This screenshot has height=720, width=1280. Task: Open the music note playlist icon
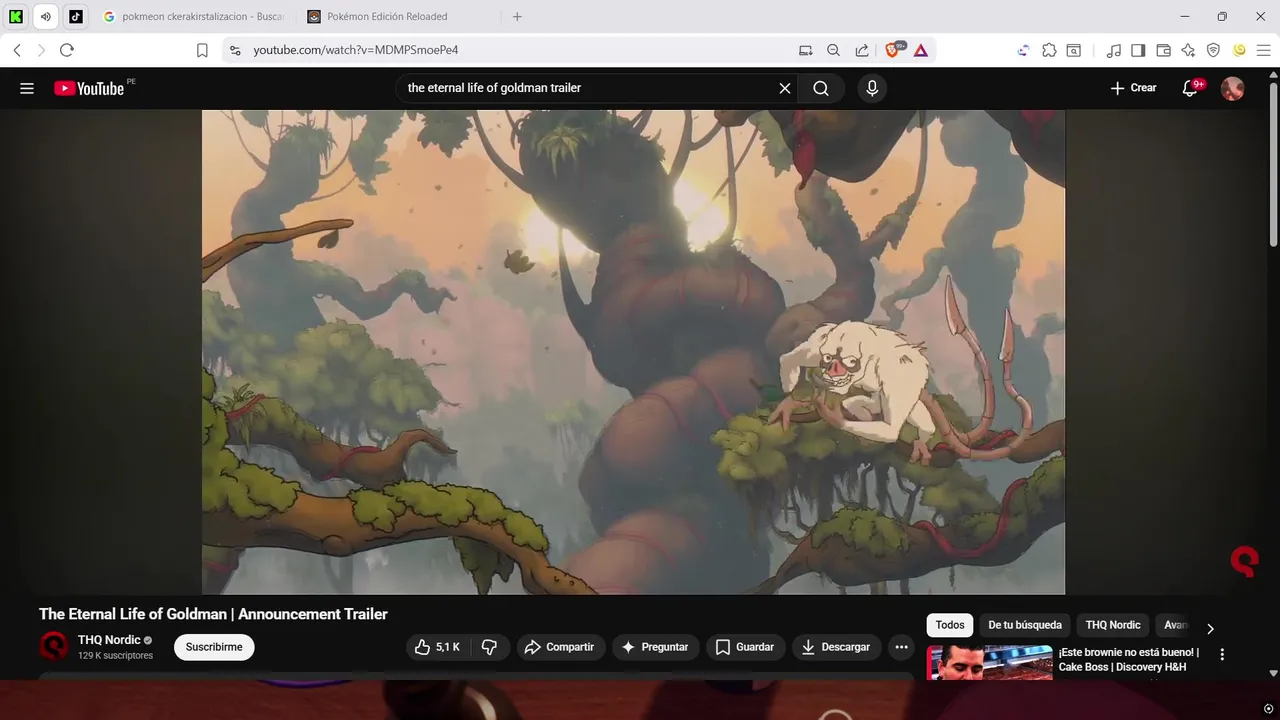[x=1113, y=50]
